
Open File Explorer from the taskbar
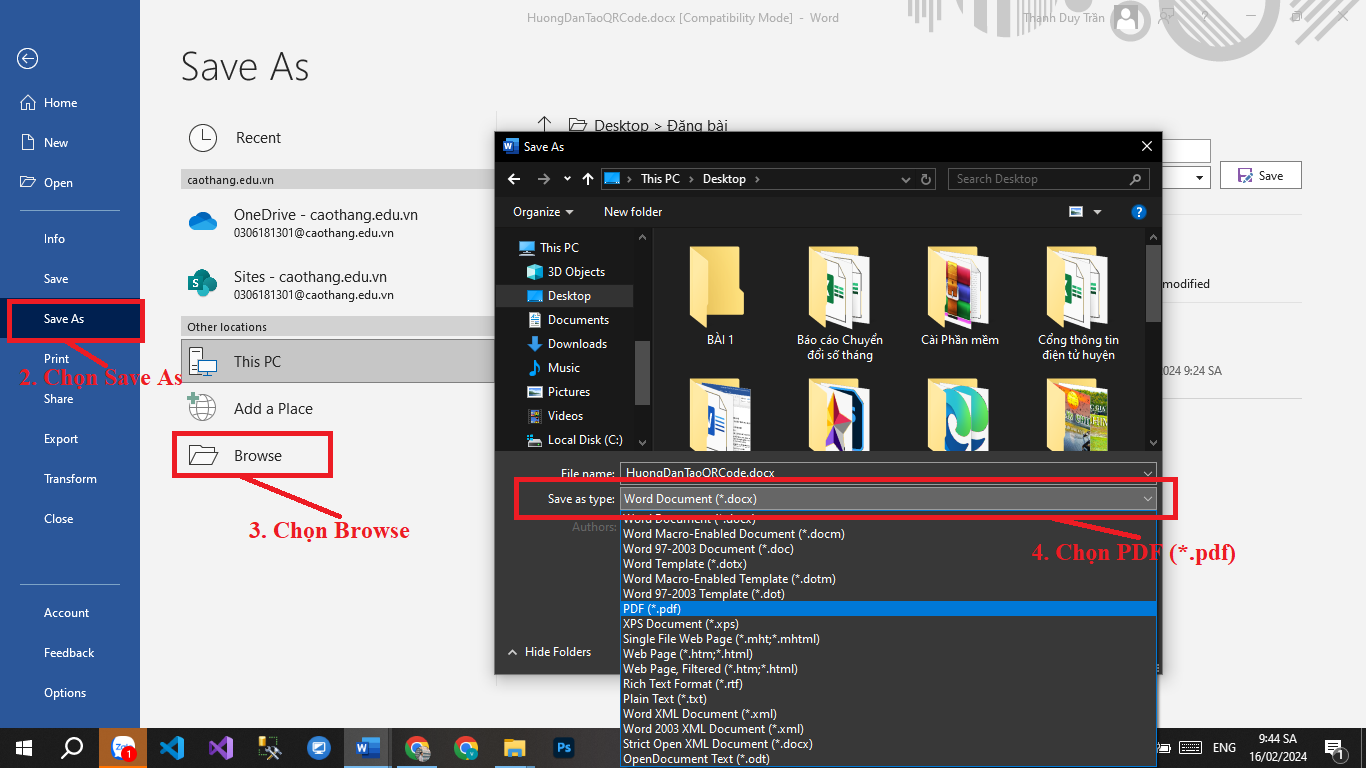click(514, 748)
